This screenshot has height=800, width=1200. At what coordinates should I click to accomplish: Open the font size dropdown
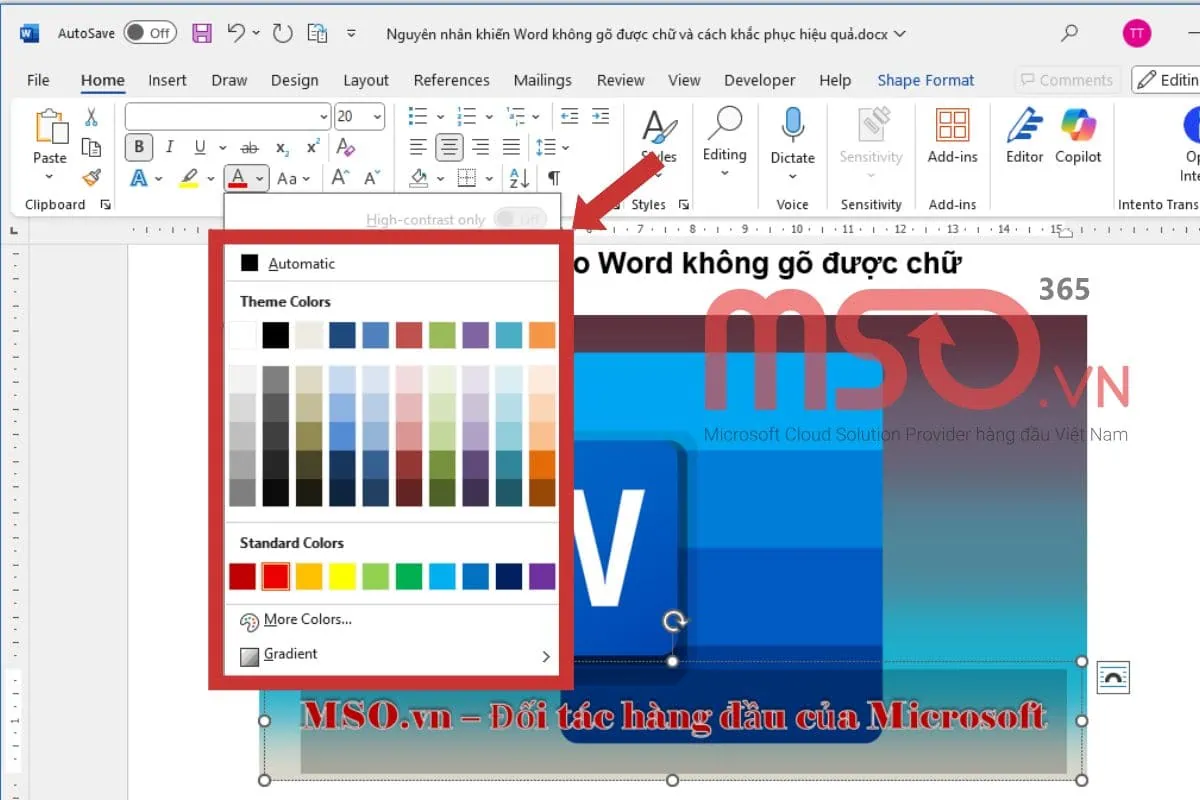(375, 116)
